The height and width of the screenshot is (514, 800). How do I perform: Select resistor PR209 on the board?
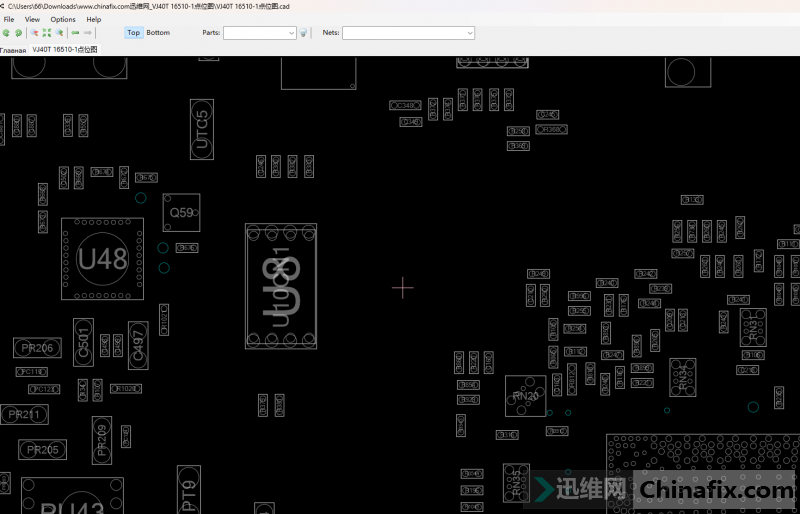(x=102, y=440)
